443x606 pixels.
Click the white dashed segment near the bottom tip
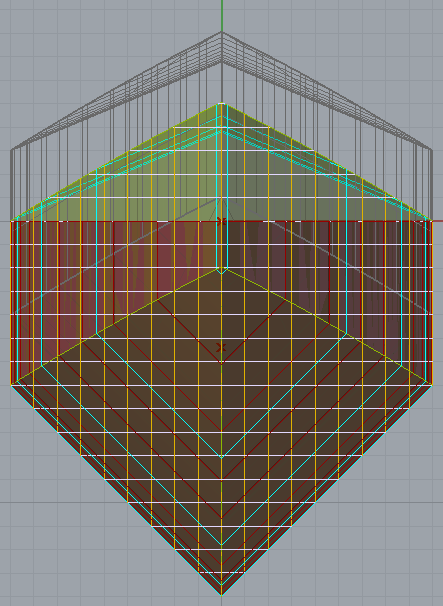[222, 572]
